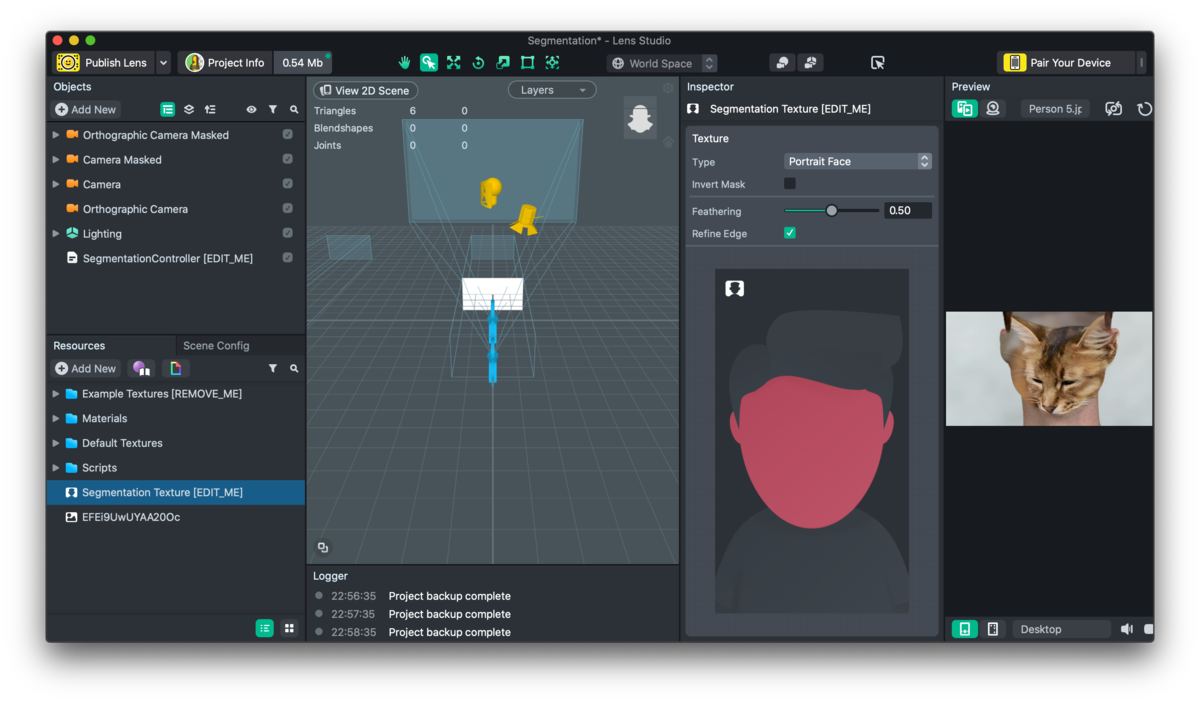Click Publish Lens button
This screenshot has width=1200, height=703.
tap(104, 63)
